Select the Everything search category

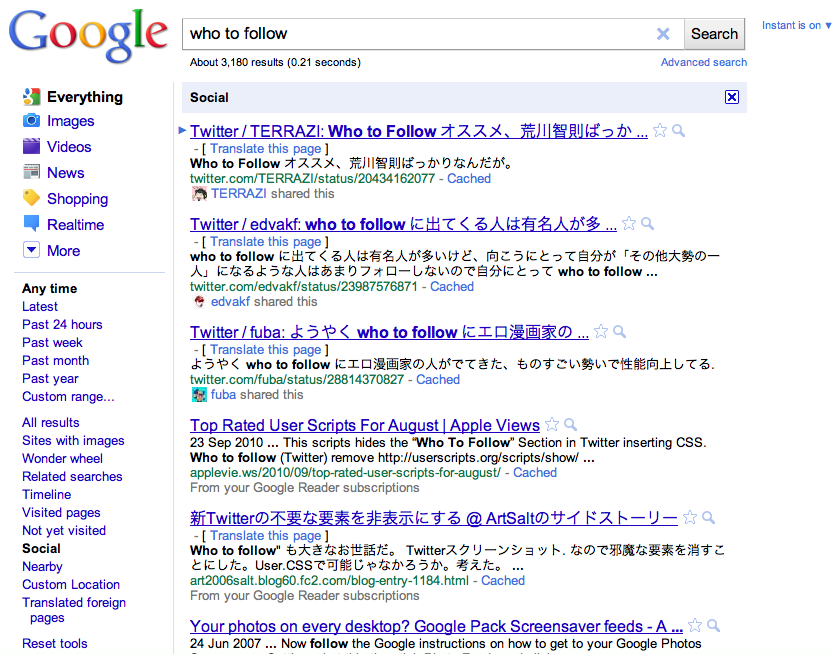85,97
